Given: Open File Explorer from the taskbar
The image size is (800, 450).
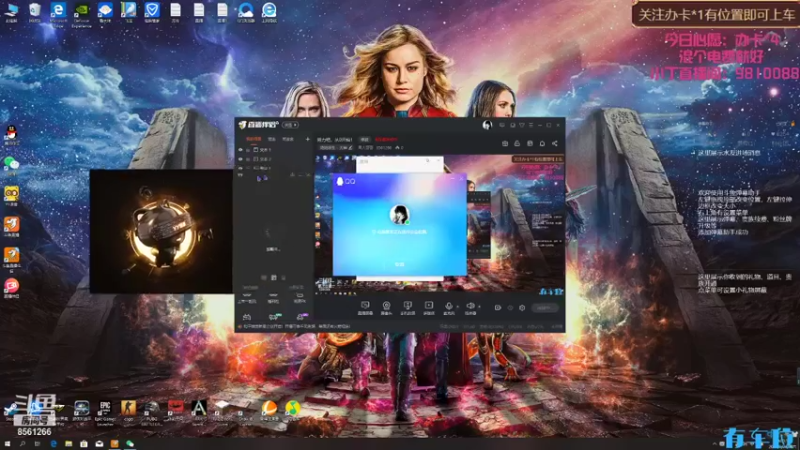Looking at the screenshot, I should click(68, 444).
